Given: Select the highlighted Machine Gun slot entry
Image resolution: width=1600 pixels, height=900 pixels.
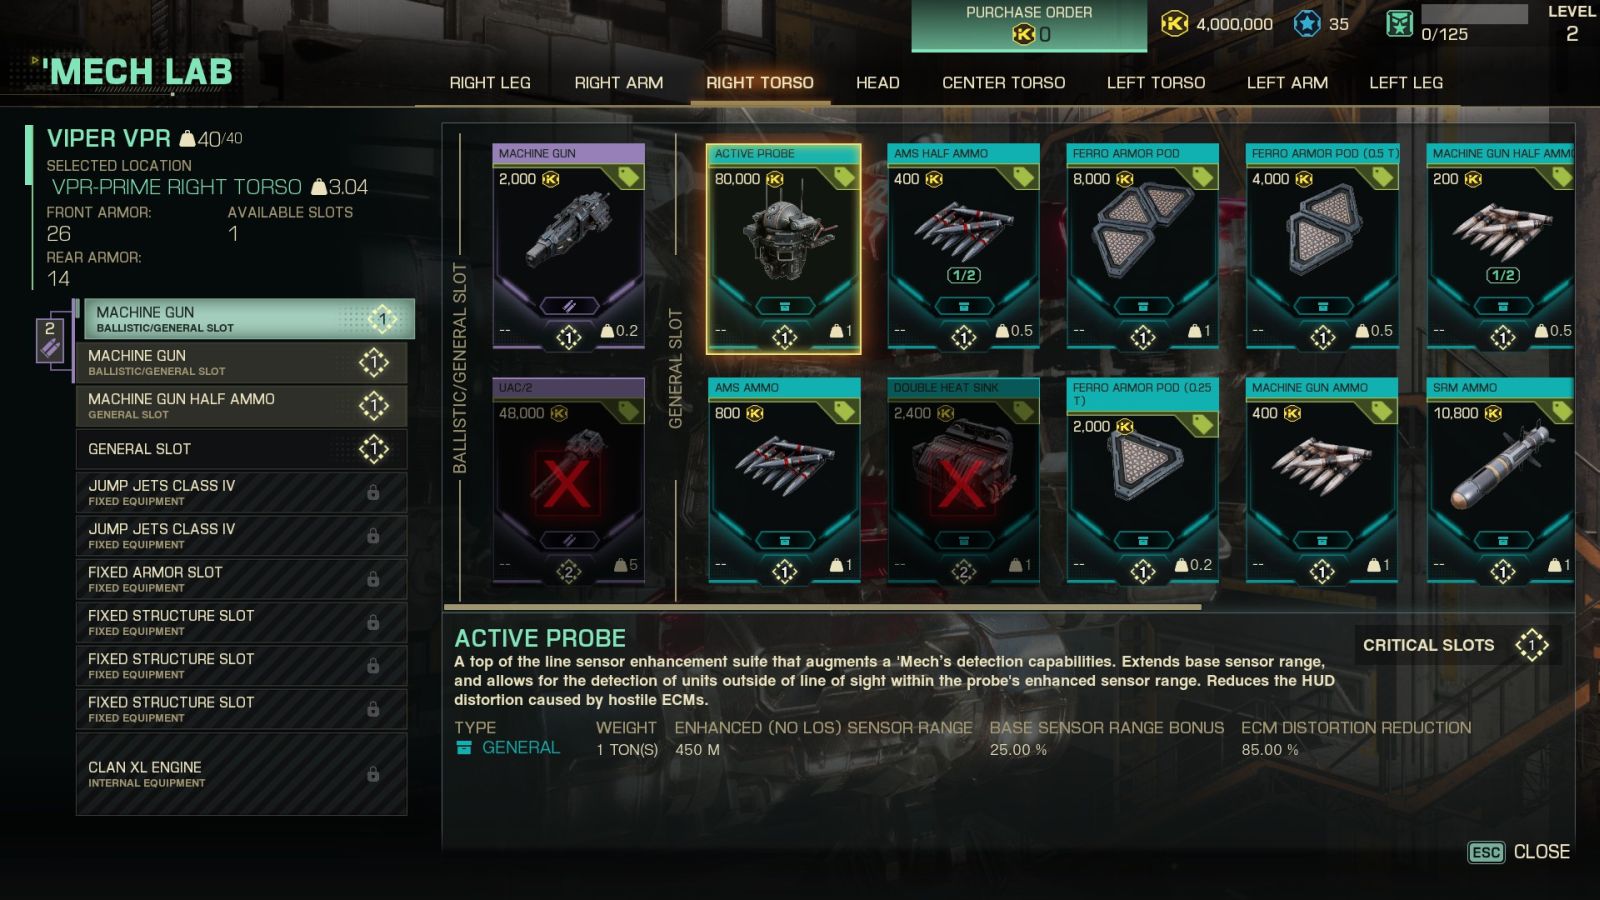Looking at the screenshot, I should pos(249,319).
